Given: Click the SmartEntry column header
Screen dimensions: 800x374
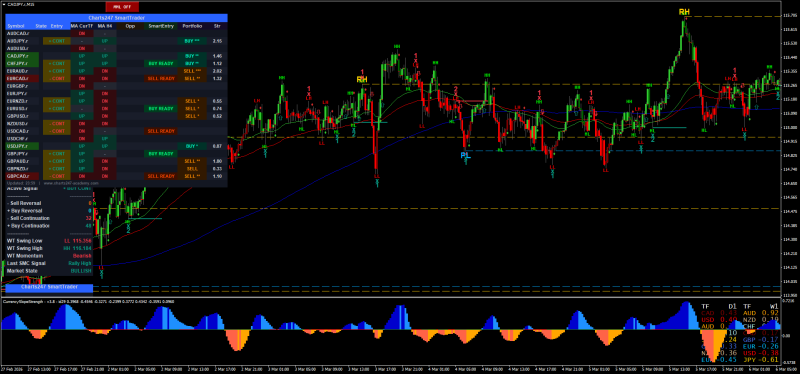Looking at the screenshot, I should (161, 26).
